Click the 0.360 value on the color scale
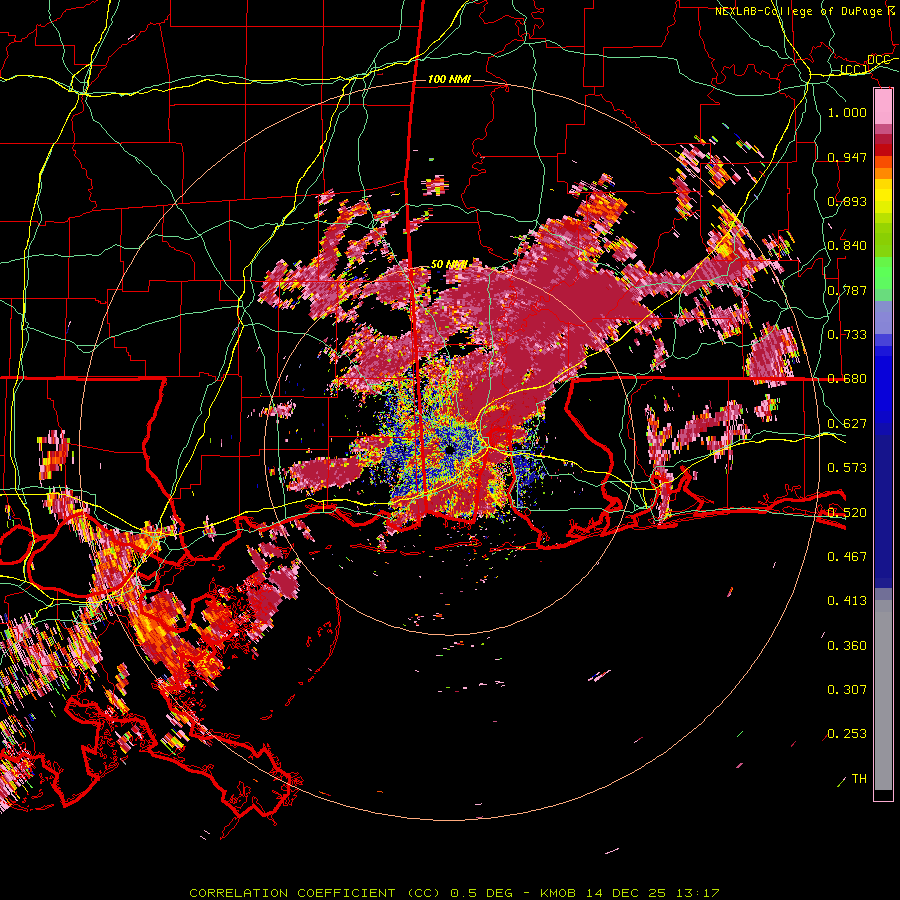 (847, 646)
